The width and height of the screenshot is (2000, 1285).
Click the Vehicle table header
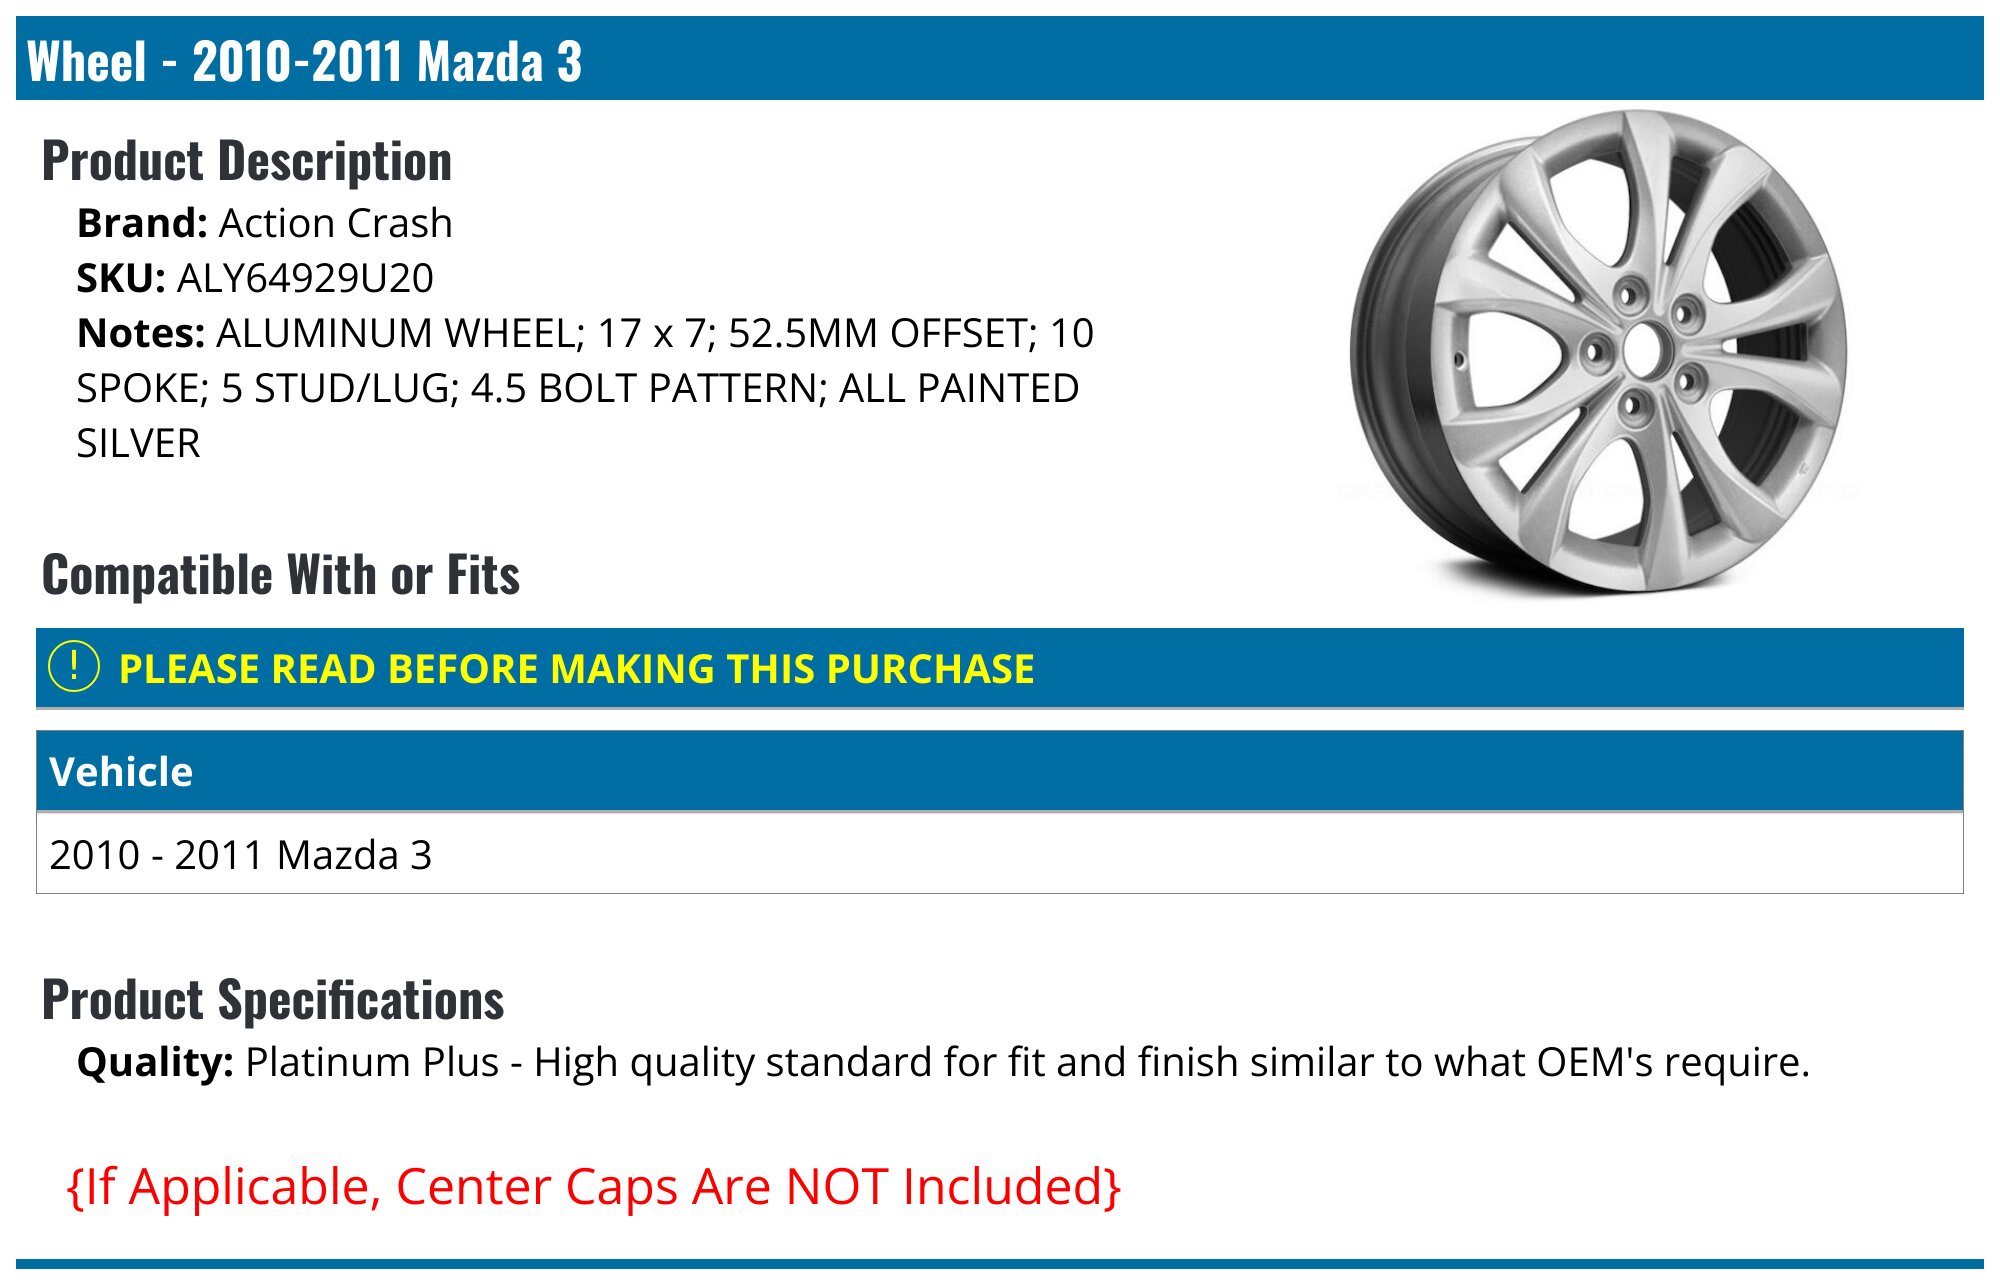point(1000,771)
